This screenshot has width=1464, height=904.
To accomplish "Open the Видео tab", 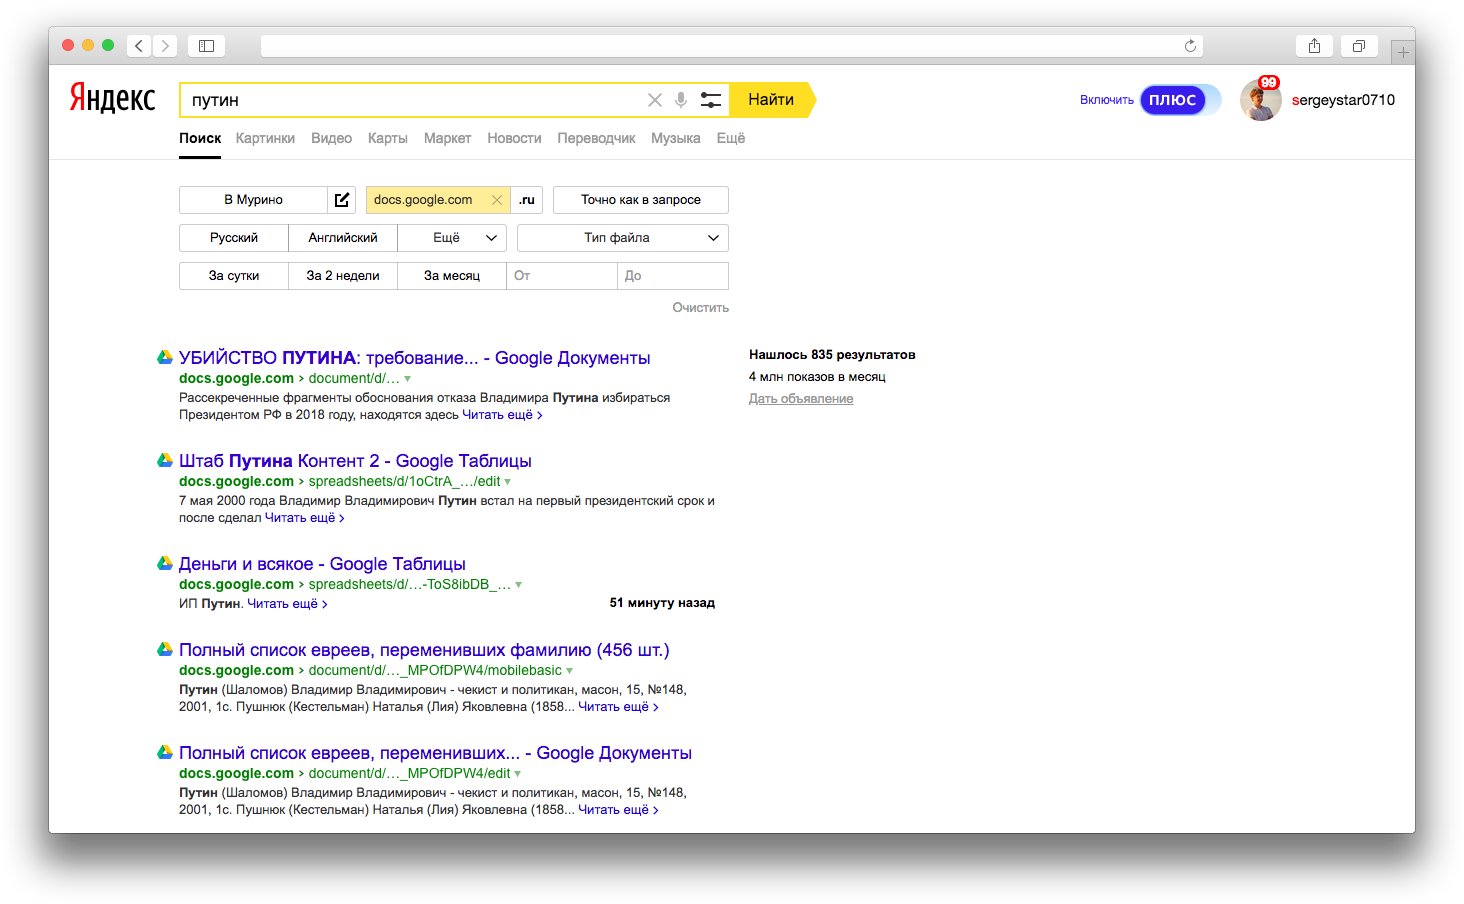I will click(331, 138).
